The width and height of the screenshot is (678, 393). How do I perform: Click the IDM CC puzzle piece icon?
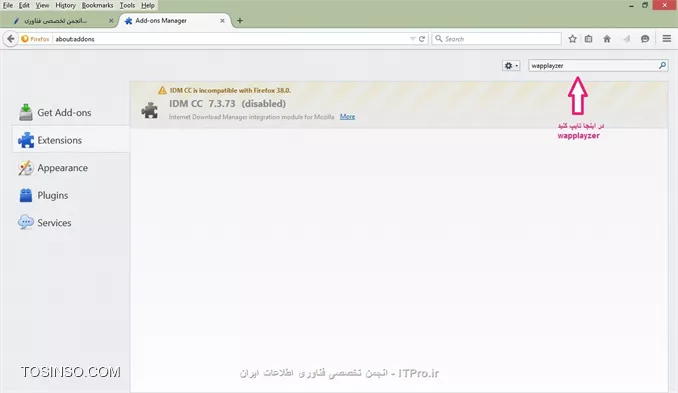click(x=150, y=110)
